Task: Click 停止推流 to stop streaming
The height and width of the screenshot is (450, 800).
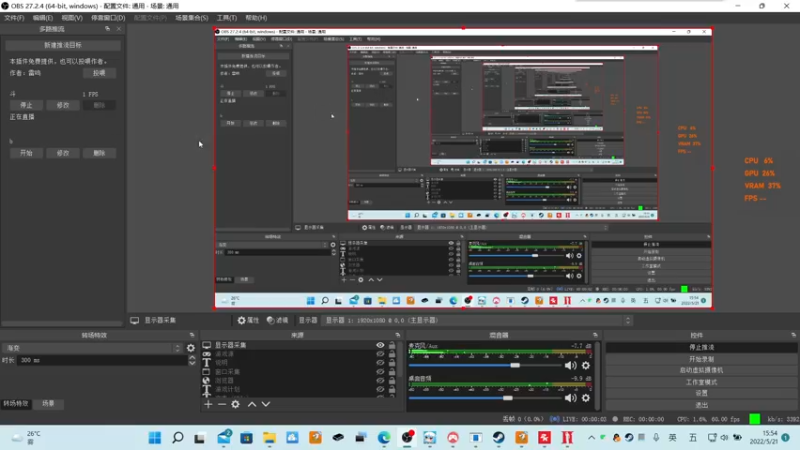Action: (x=702, y=347)
